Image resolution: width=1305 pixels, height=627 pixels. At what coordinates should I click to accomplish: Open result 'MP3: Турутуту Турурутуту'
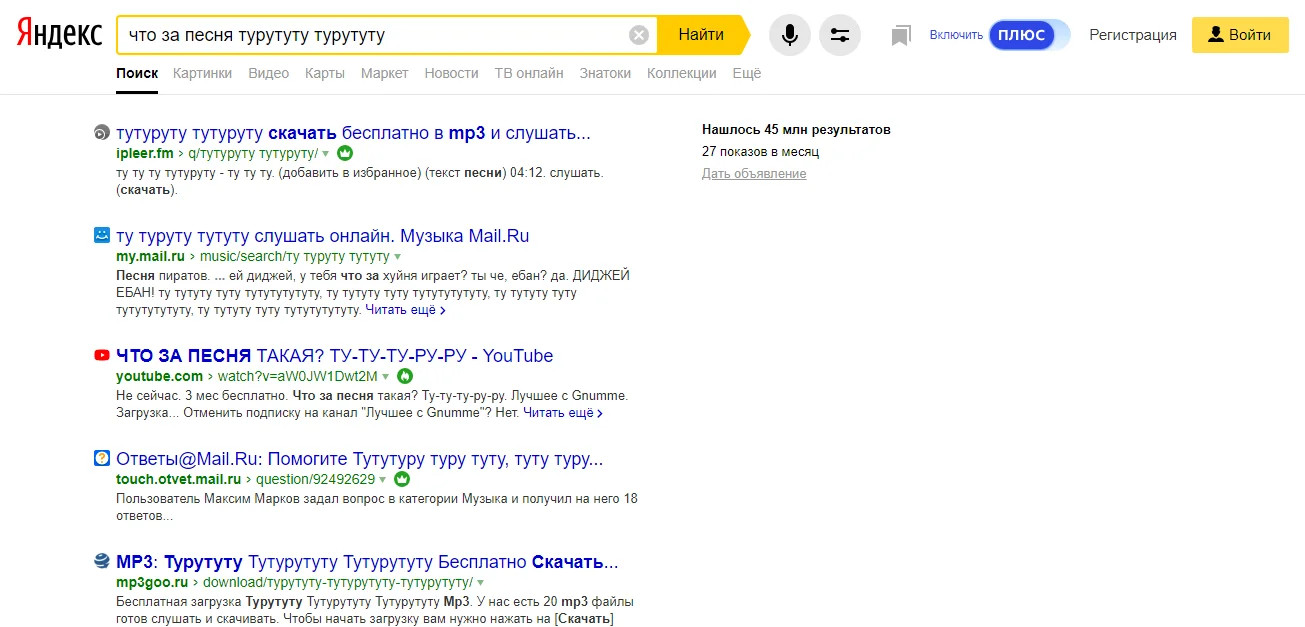tap(367, 562)
